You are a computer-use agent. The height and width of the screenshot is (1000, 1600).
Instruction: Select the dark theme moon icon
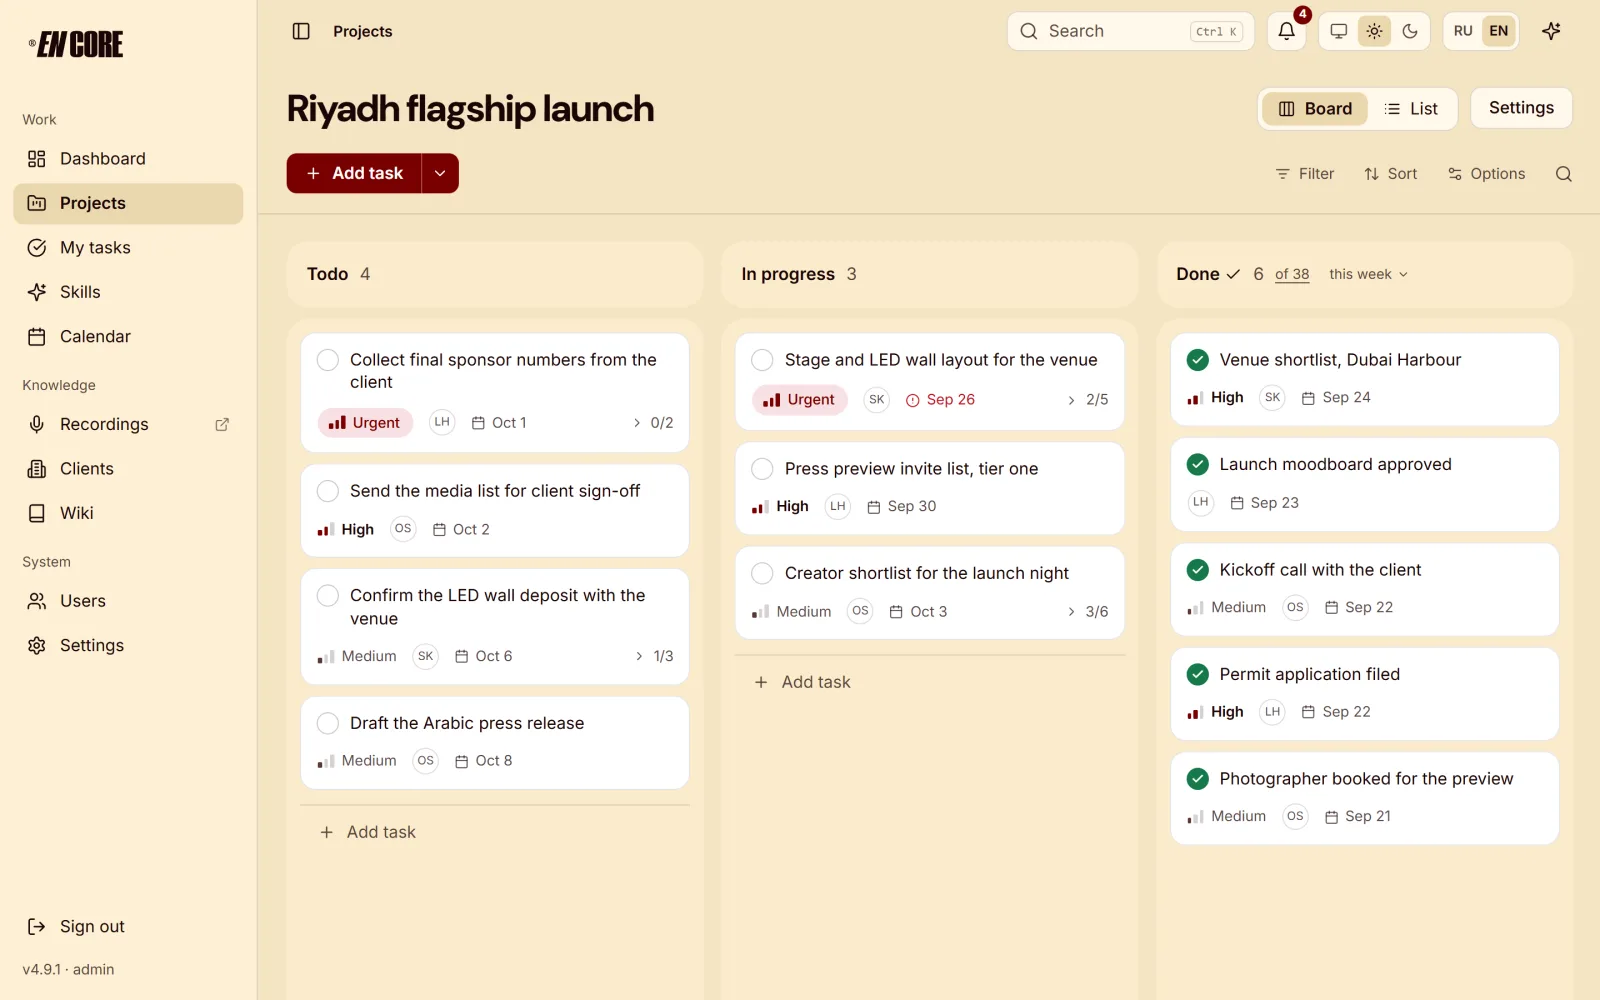tap(1410, 31)
